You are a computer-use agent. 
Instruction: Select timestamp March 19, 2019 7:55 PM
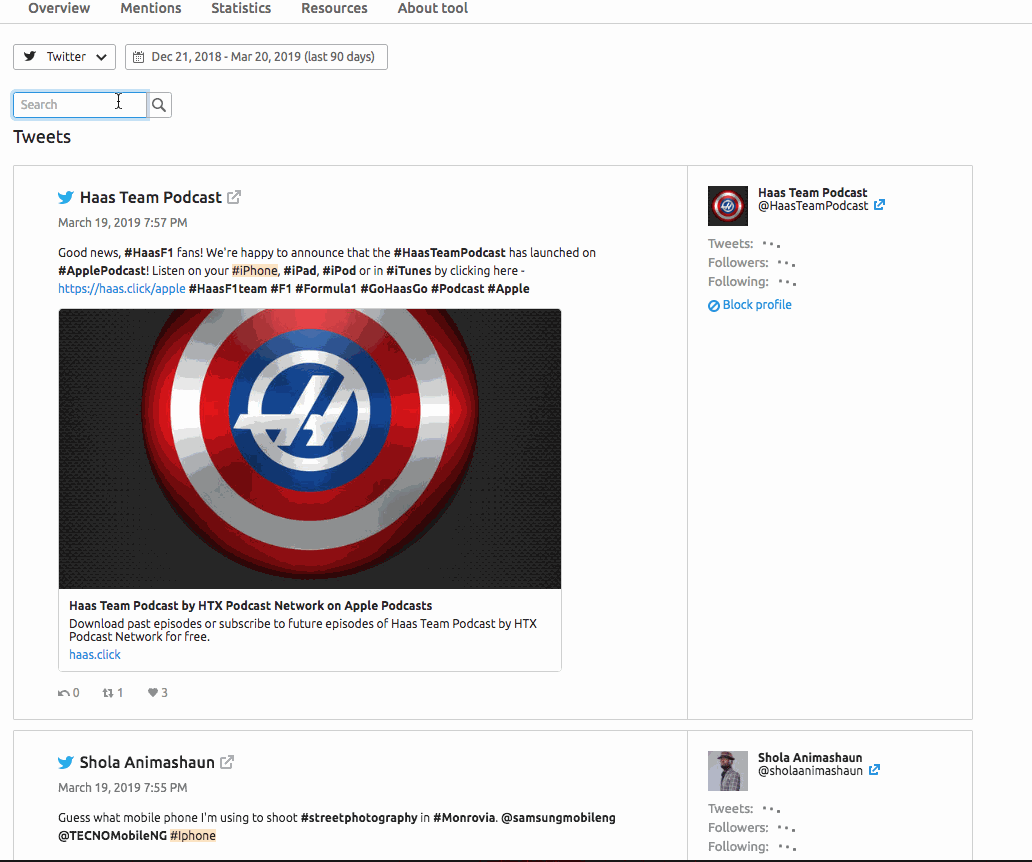[x=122, y=788]
